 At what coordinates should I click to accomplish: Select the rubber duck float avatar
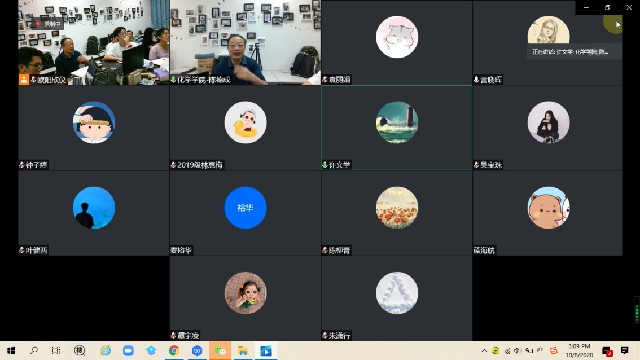[x=245, y=122]
